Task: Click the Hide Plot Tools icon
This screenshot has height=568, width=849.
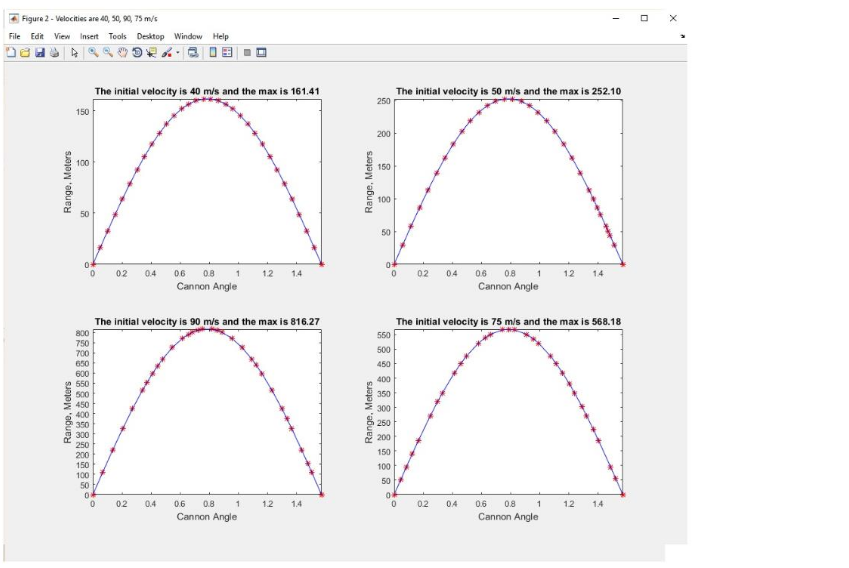Action: tap(247, 53)
